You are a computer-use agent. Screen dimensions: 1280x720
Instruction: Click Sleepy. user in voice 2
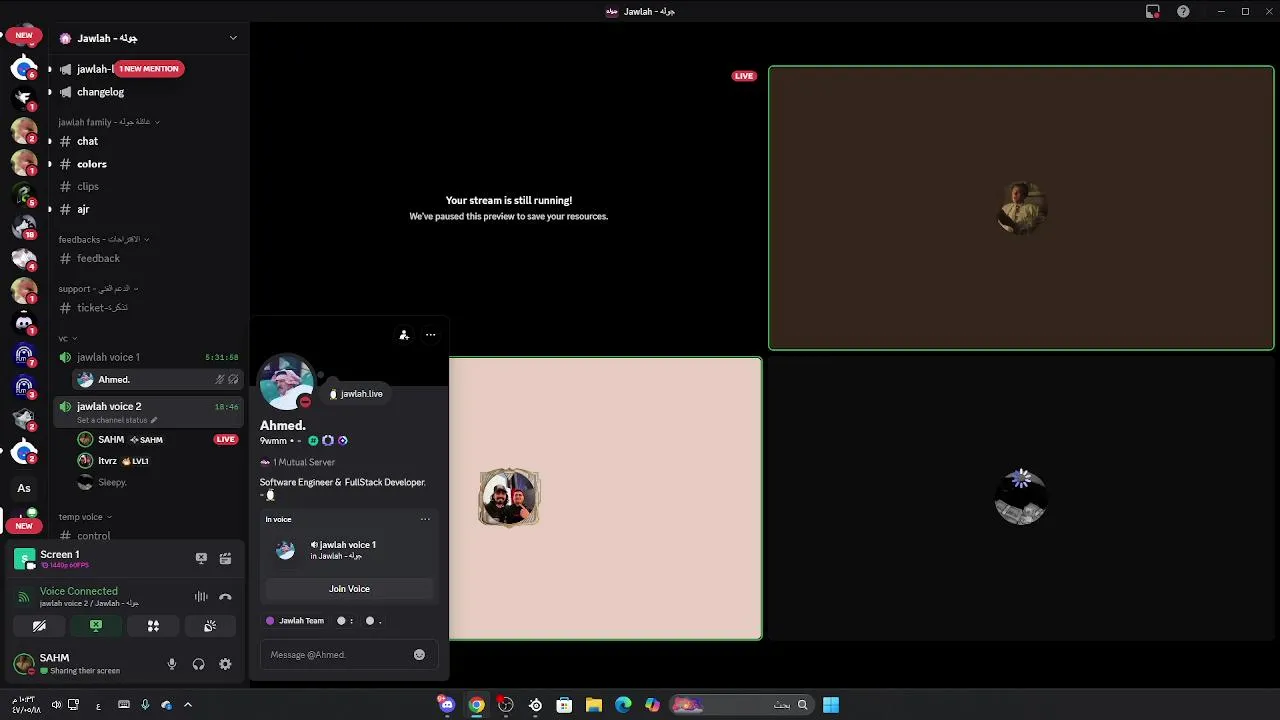click(158, 482)
